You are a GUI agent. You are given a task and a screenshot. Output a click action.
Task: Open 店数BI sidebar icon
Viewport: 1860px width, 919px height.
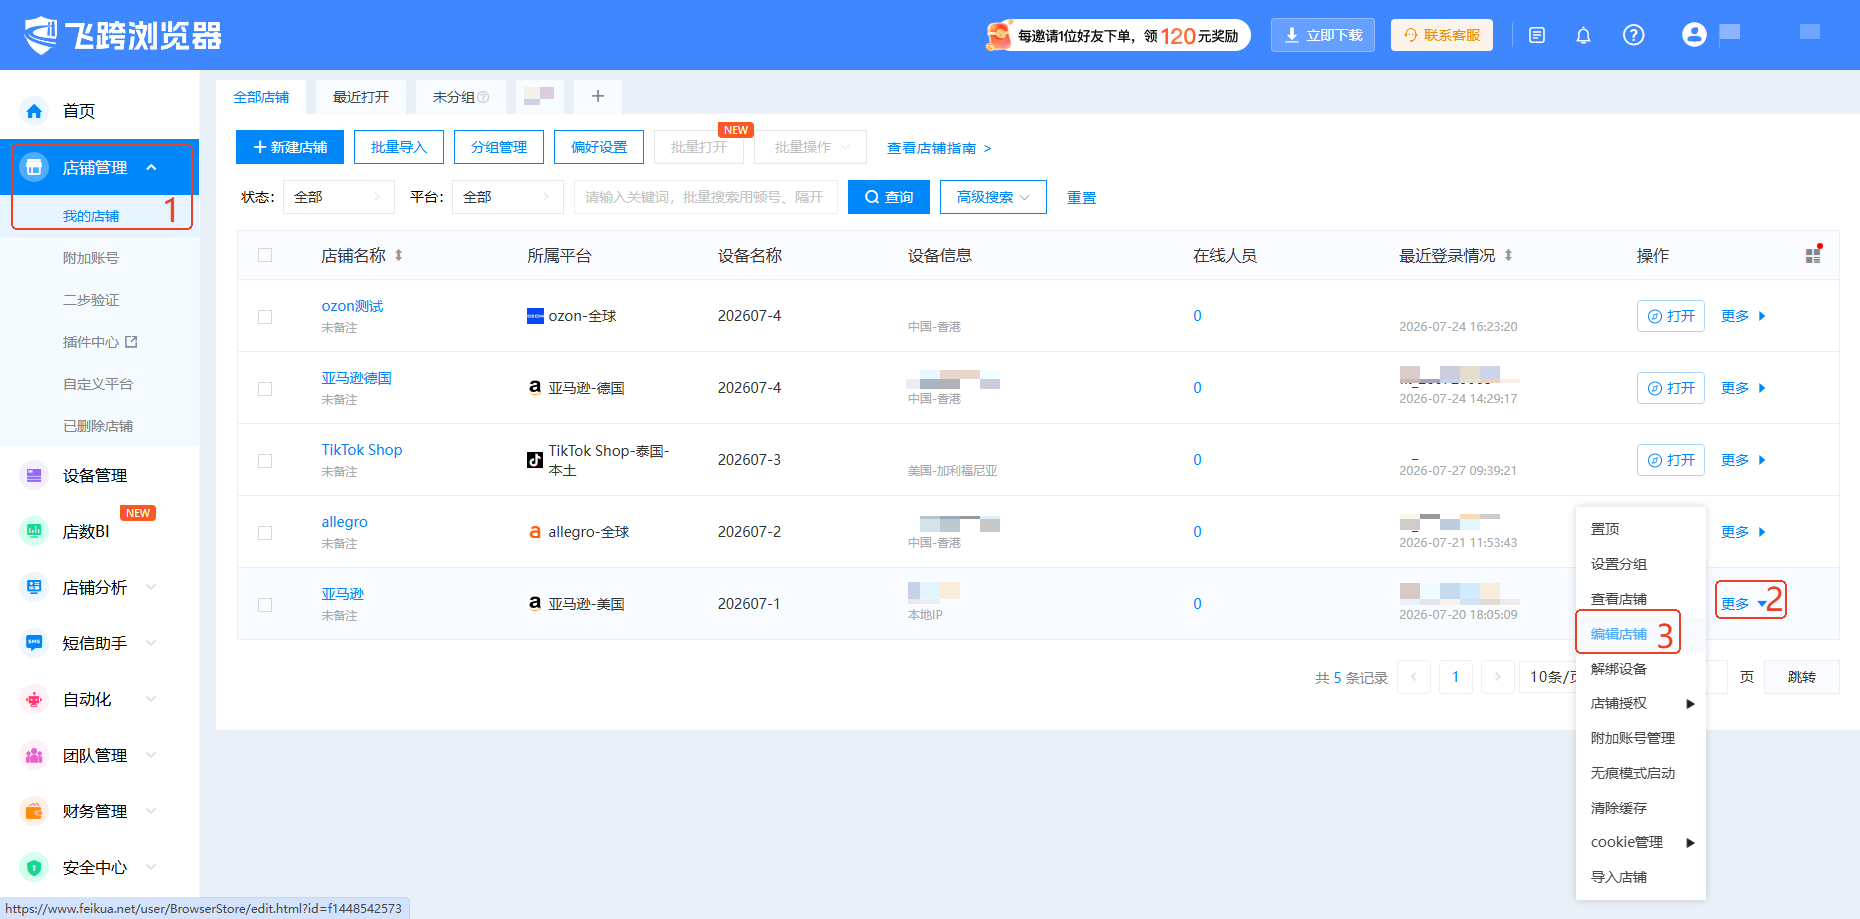pos(34,531)
